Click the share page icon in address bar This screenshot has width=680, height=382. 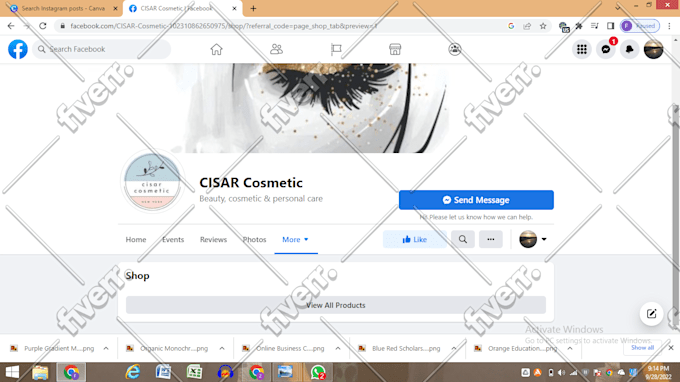[x=527, y=26]
